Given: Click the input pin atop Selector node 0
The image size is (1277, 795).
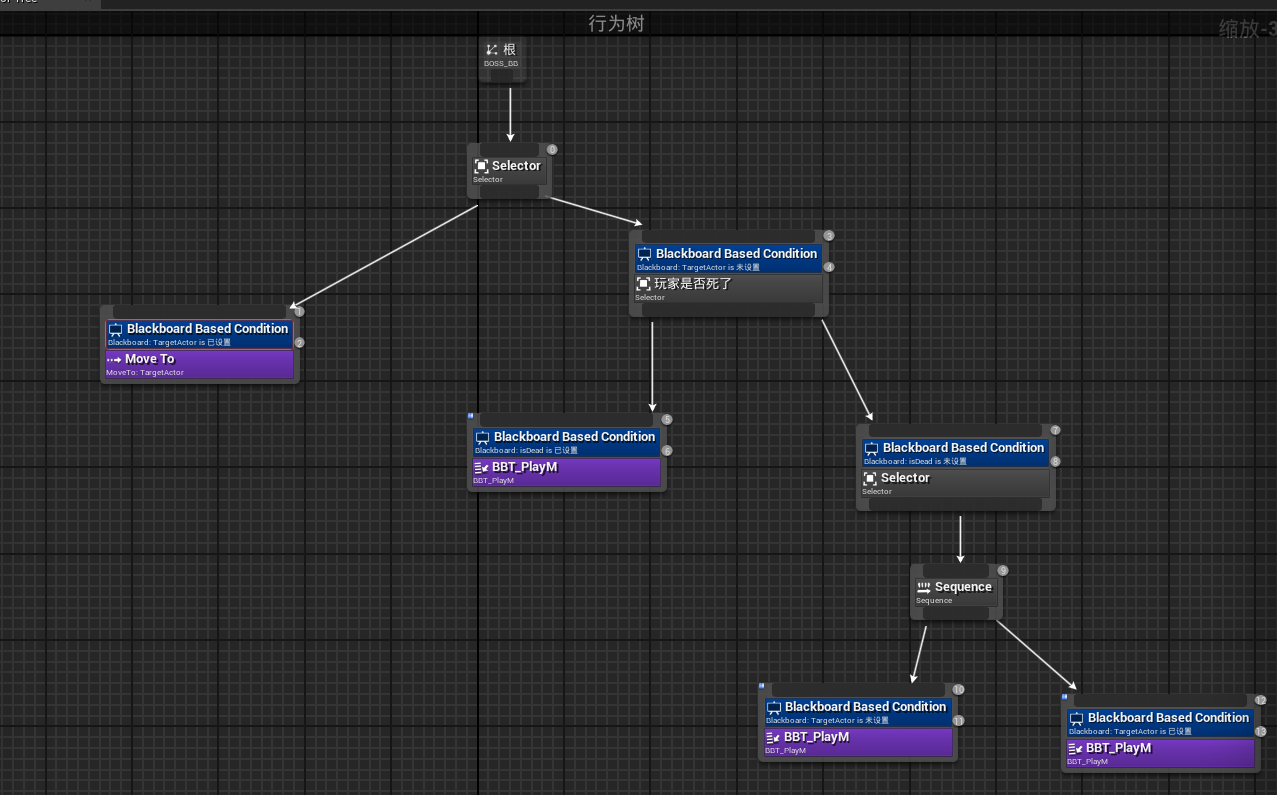Looking at the screenshot, I should pos(510,148).
